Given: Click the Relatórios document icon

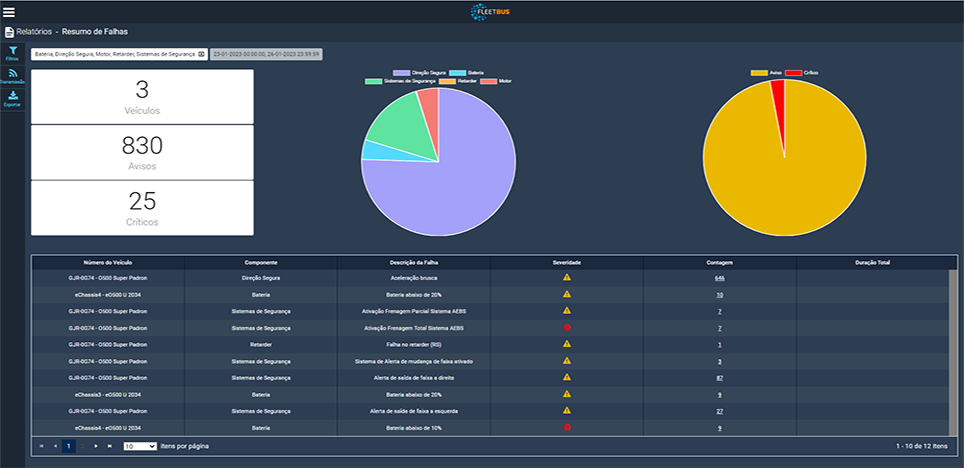Looking at the screenshot, I should 9,32.
